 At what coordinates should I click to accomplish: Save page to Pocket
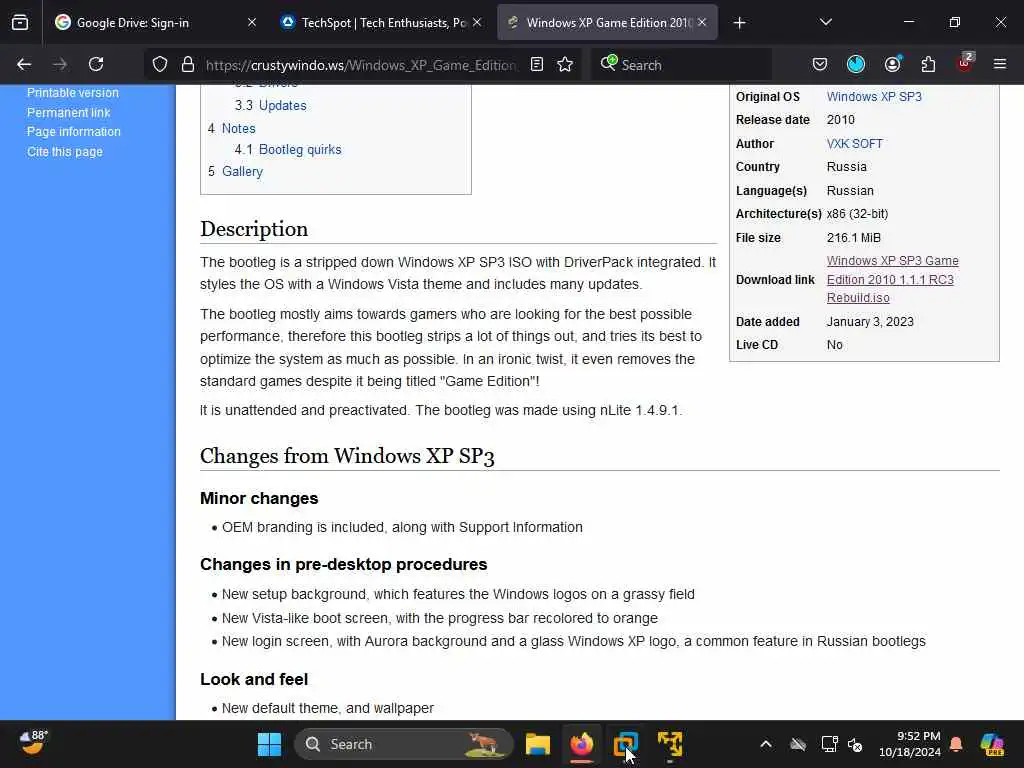point(820,64)
